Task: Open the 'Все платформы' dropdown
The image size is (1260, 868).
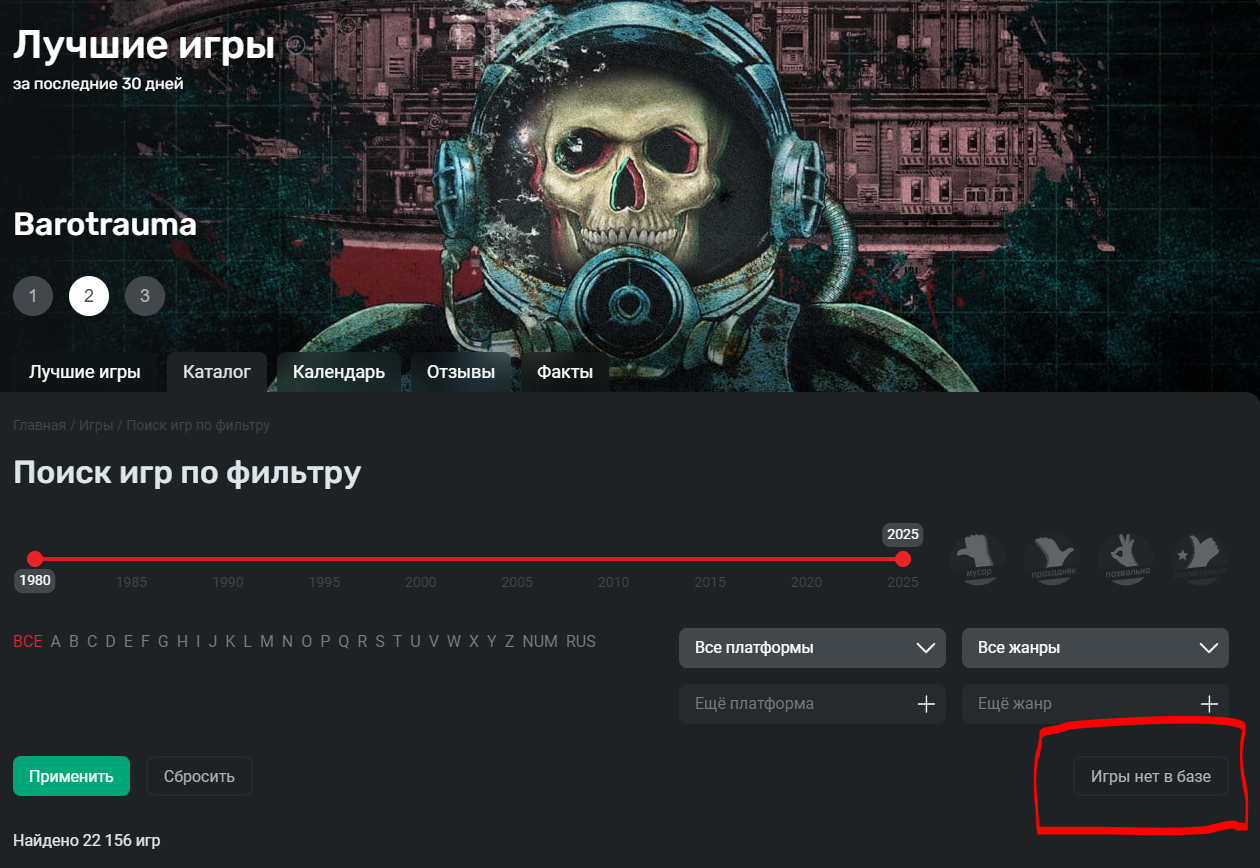Action: tap(812, 648)
